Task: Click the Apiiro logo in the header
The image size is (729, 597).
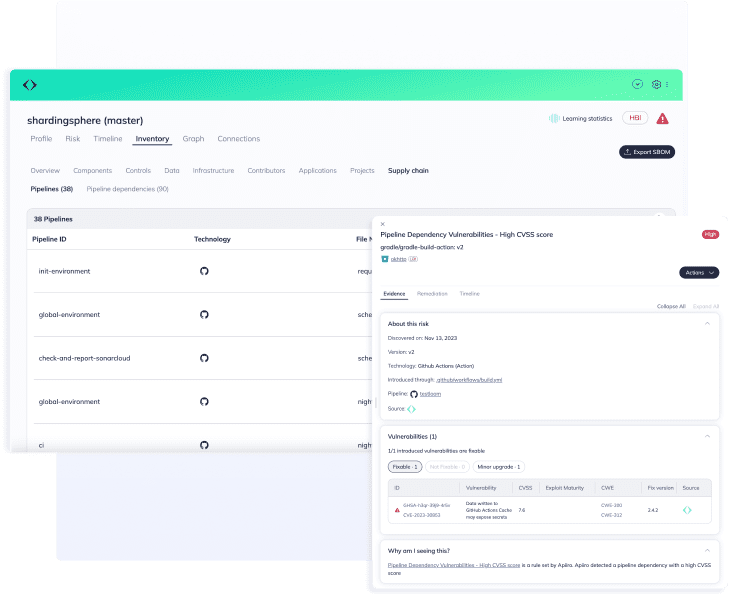Action: [30, 85]
